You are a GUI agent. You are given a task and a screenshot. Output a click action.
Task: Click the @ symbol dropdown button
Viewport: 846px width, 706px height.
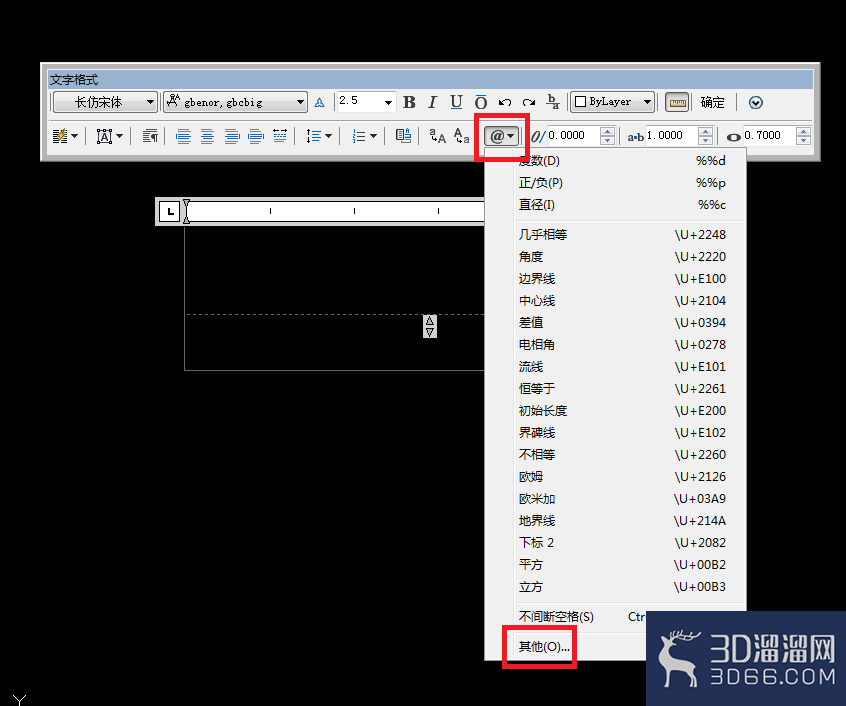coord(502,136)
